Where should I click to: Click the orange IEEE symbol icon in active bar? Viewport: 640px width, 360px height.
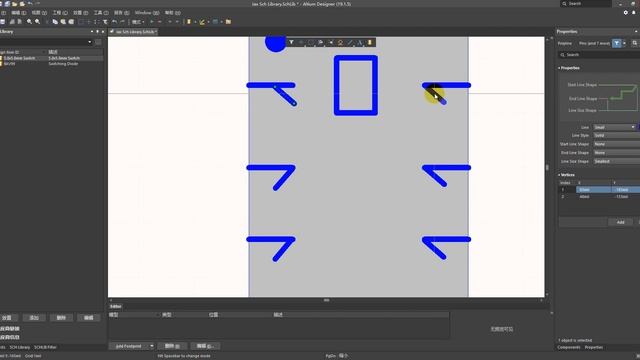(340, 42)
